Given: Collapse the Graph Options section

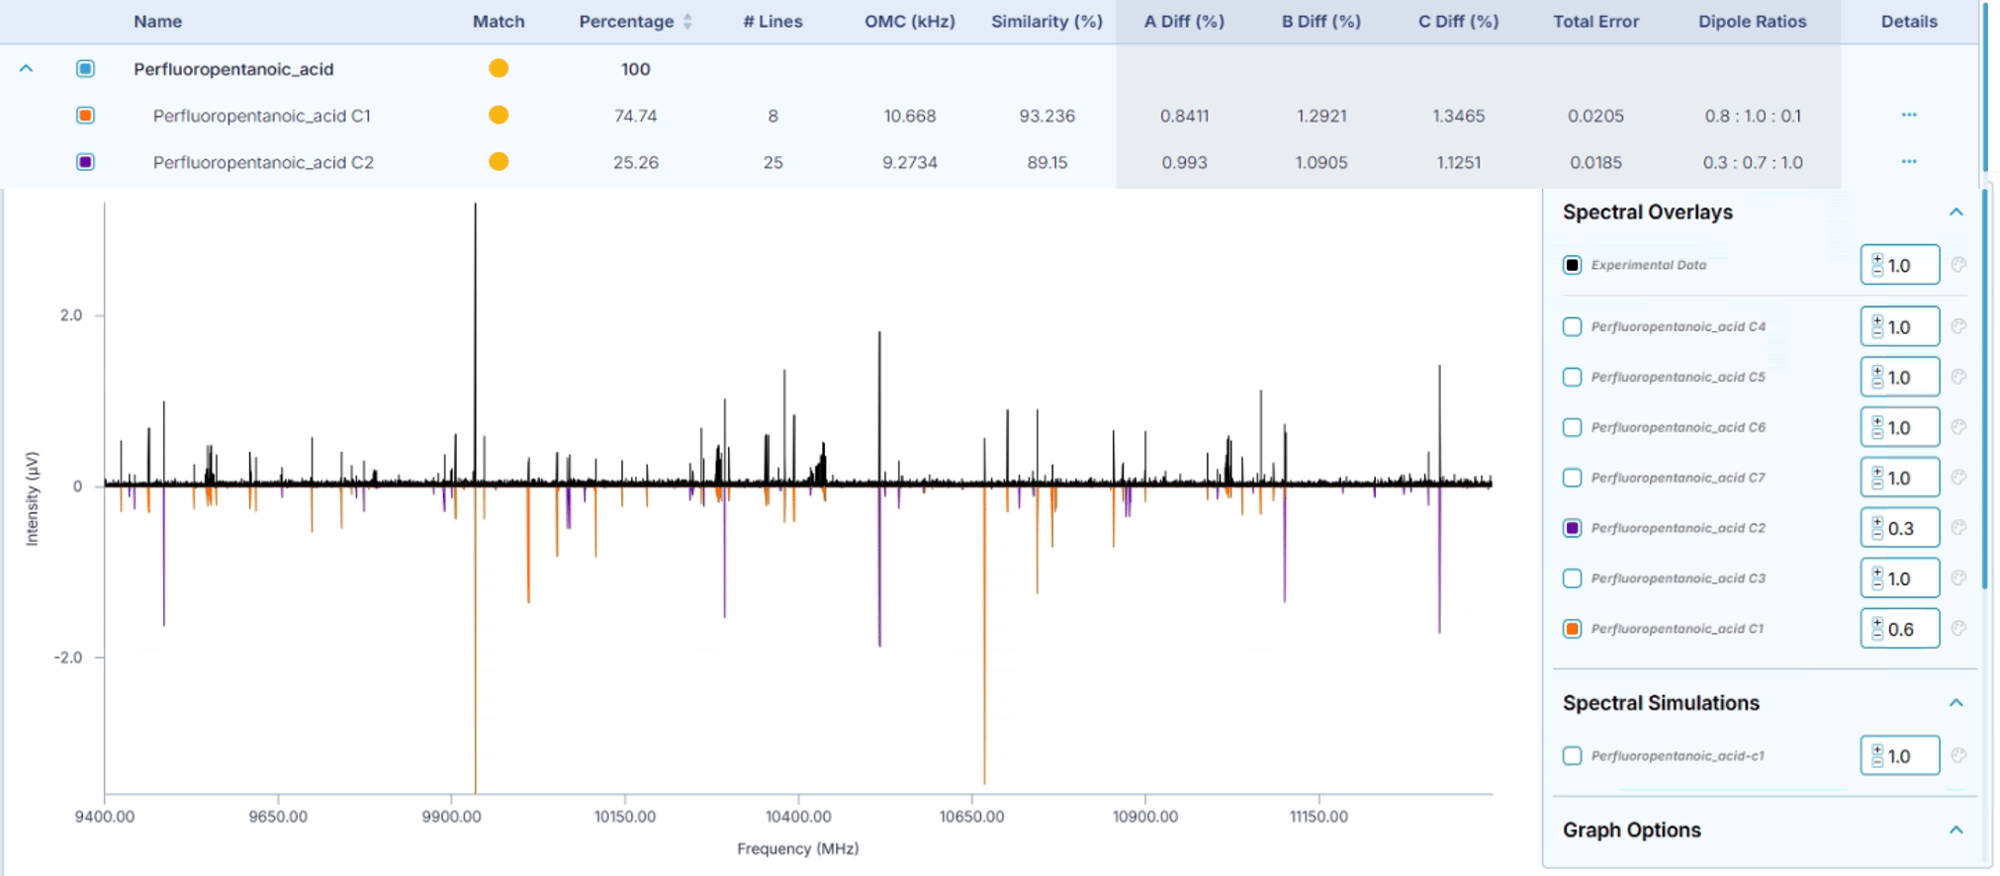Looking at the screenshot, I should (x=1956, y=830).
